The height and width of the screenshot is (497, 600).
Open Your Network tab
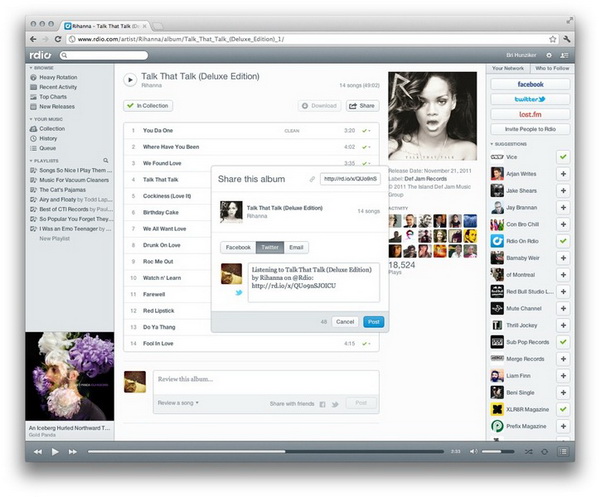tap(508, 68)
